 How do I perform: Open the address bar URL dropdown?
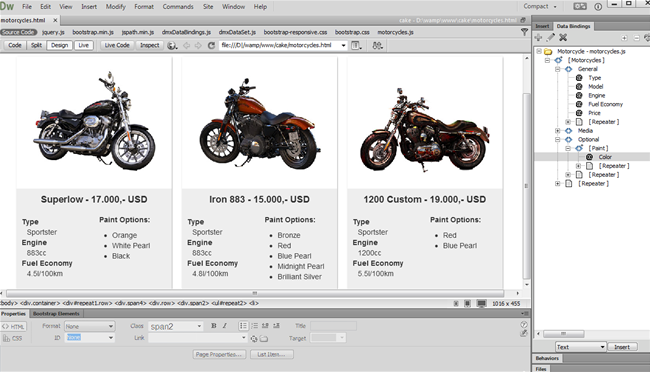[344, 46]
